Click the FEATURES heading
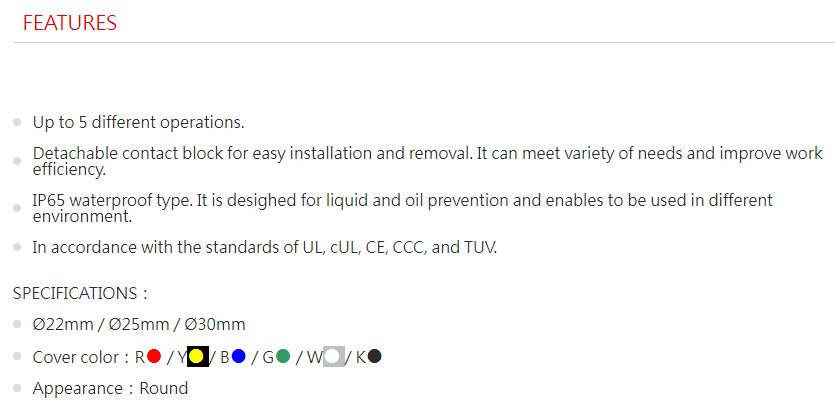The height and width of the screenshot is (413, 835). [x=70, y=23]
